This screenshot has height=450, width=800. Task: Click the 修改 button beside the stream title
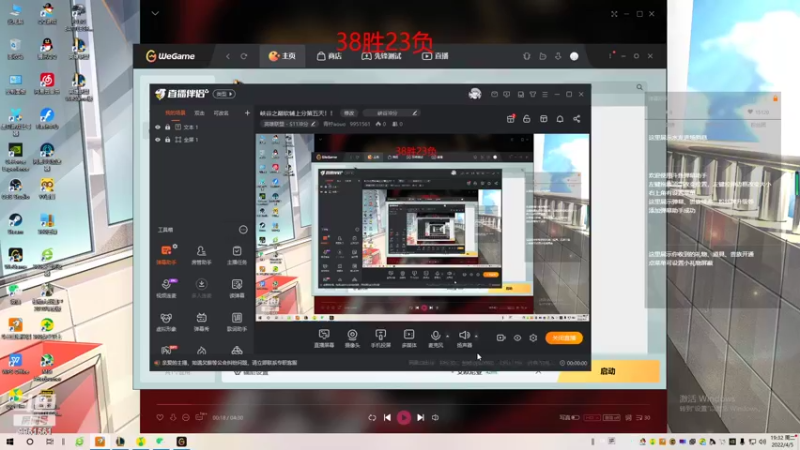click(x=349, y=113)
